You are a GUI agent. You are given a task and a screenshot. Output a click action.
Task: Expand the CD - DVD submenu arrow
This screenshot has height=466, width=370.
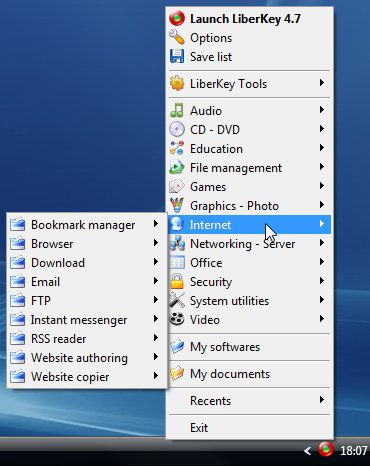[x=322, y=129]
